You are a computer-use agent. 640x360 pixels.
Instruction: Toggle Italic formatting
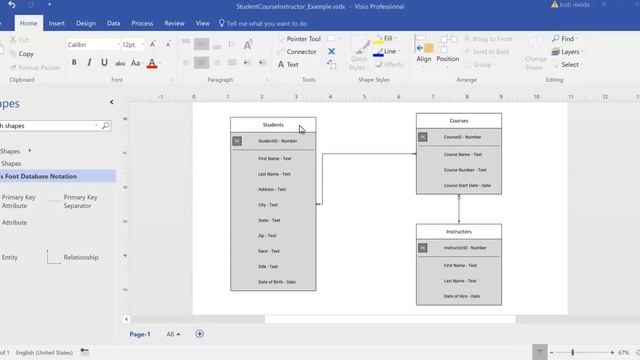[89, 62]
